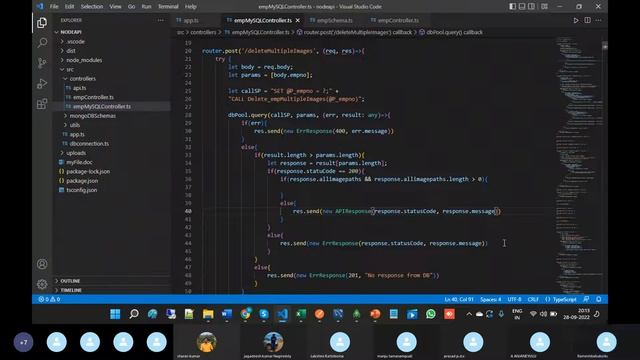Expand the uploads folder

(x=76, y=153)
